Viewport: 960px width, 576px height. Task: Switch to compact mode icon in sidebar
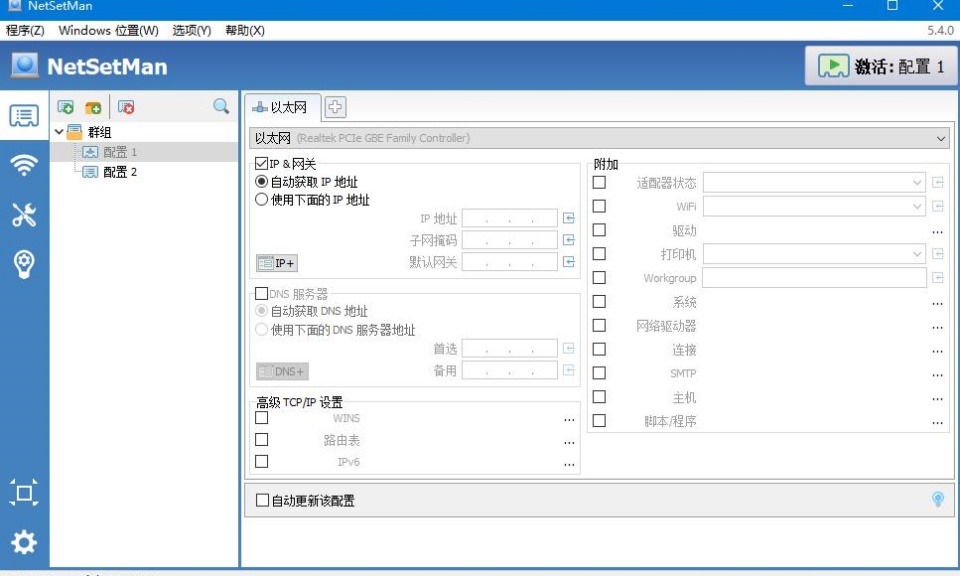click(24, 493)
